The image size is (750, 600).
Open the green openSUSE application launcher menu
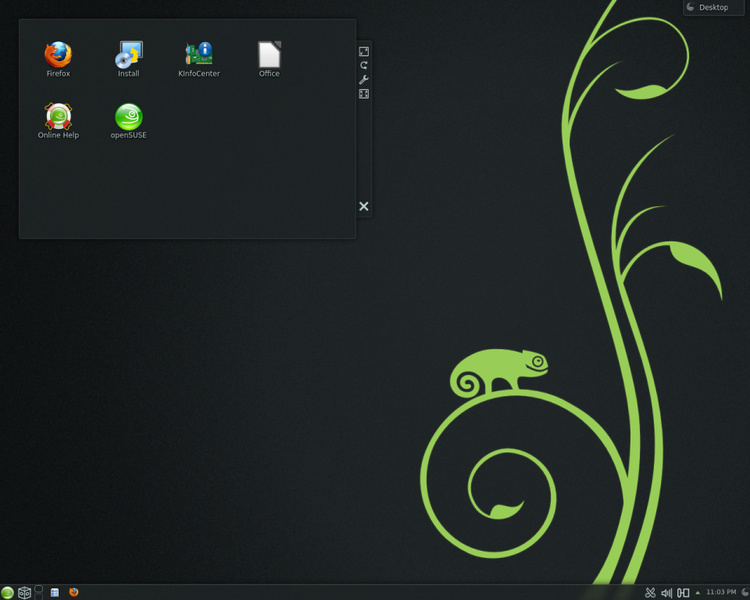7,593
